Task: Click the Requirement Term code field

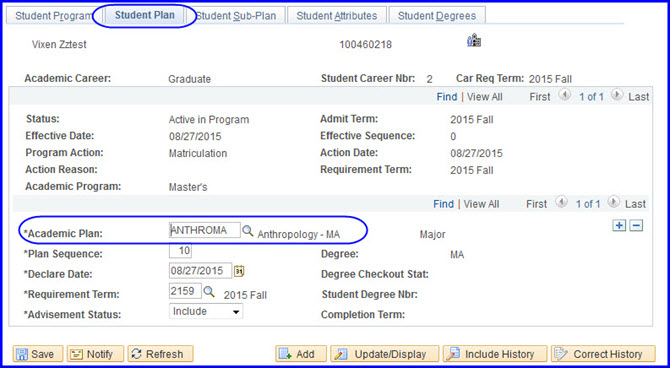Action: (185, 291)
